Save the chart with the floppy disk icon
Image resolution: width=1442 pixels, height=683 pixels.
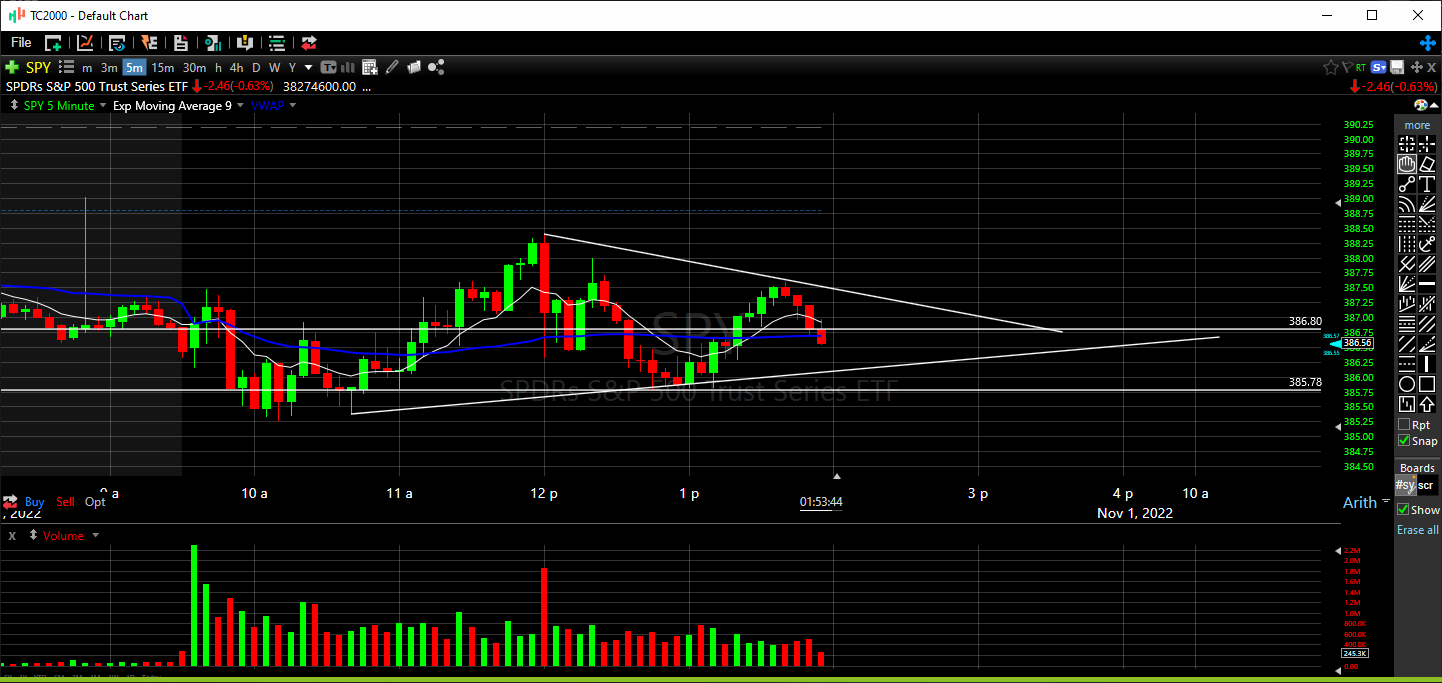click(1397, 67)
